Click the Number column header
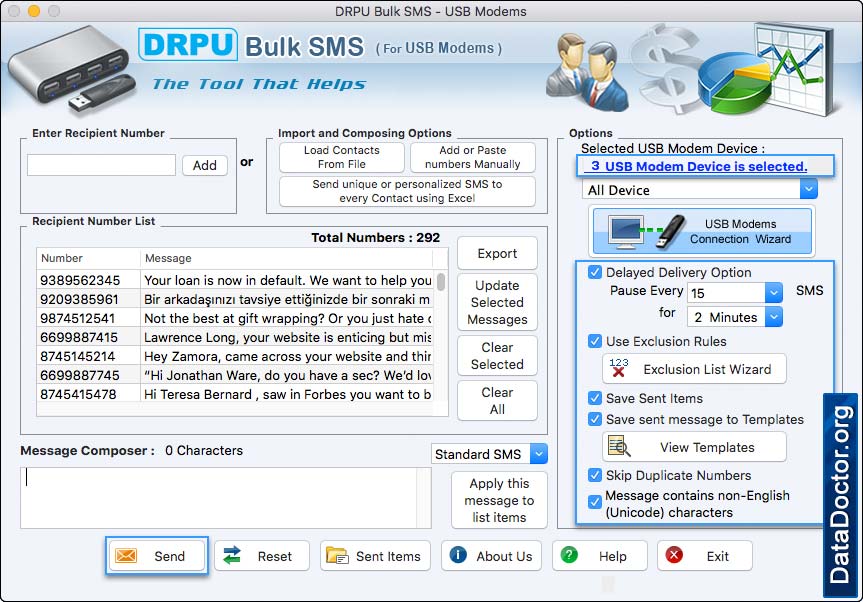This screenshot has height=602, width=863. (x=88, y=258)
